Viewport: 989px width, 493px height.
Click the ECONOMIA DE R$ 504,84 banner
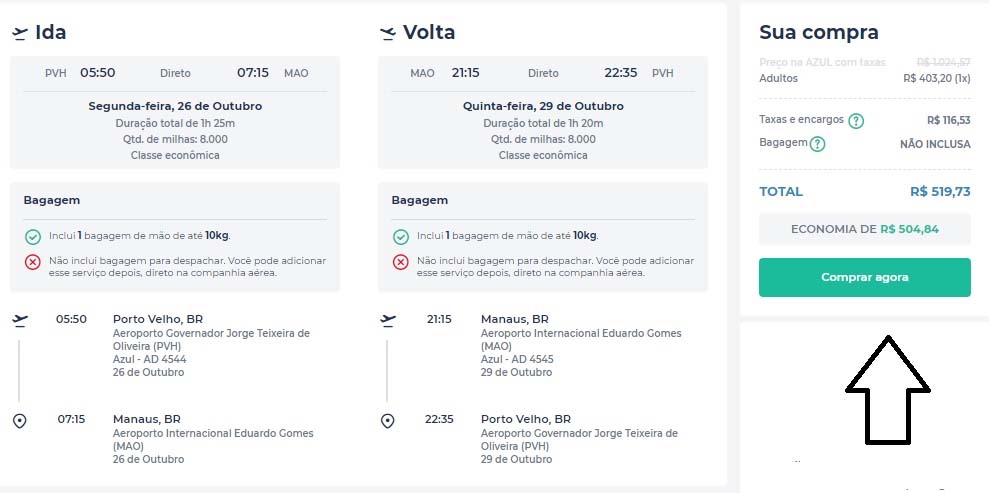pos(865,229)
